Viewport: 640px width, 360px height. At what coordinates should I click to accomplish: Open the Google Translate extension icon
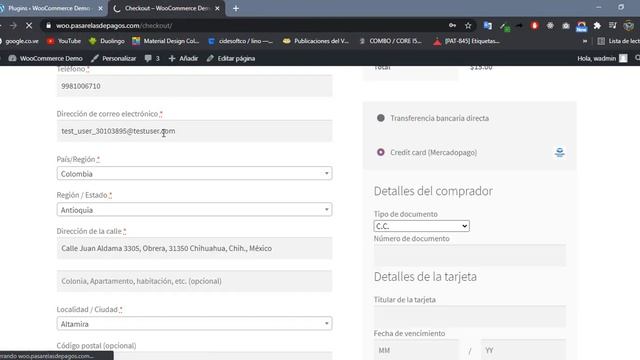pyautogui.click(x=487, y=26)
